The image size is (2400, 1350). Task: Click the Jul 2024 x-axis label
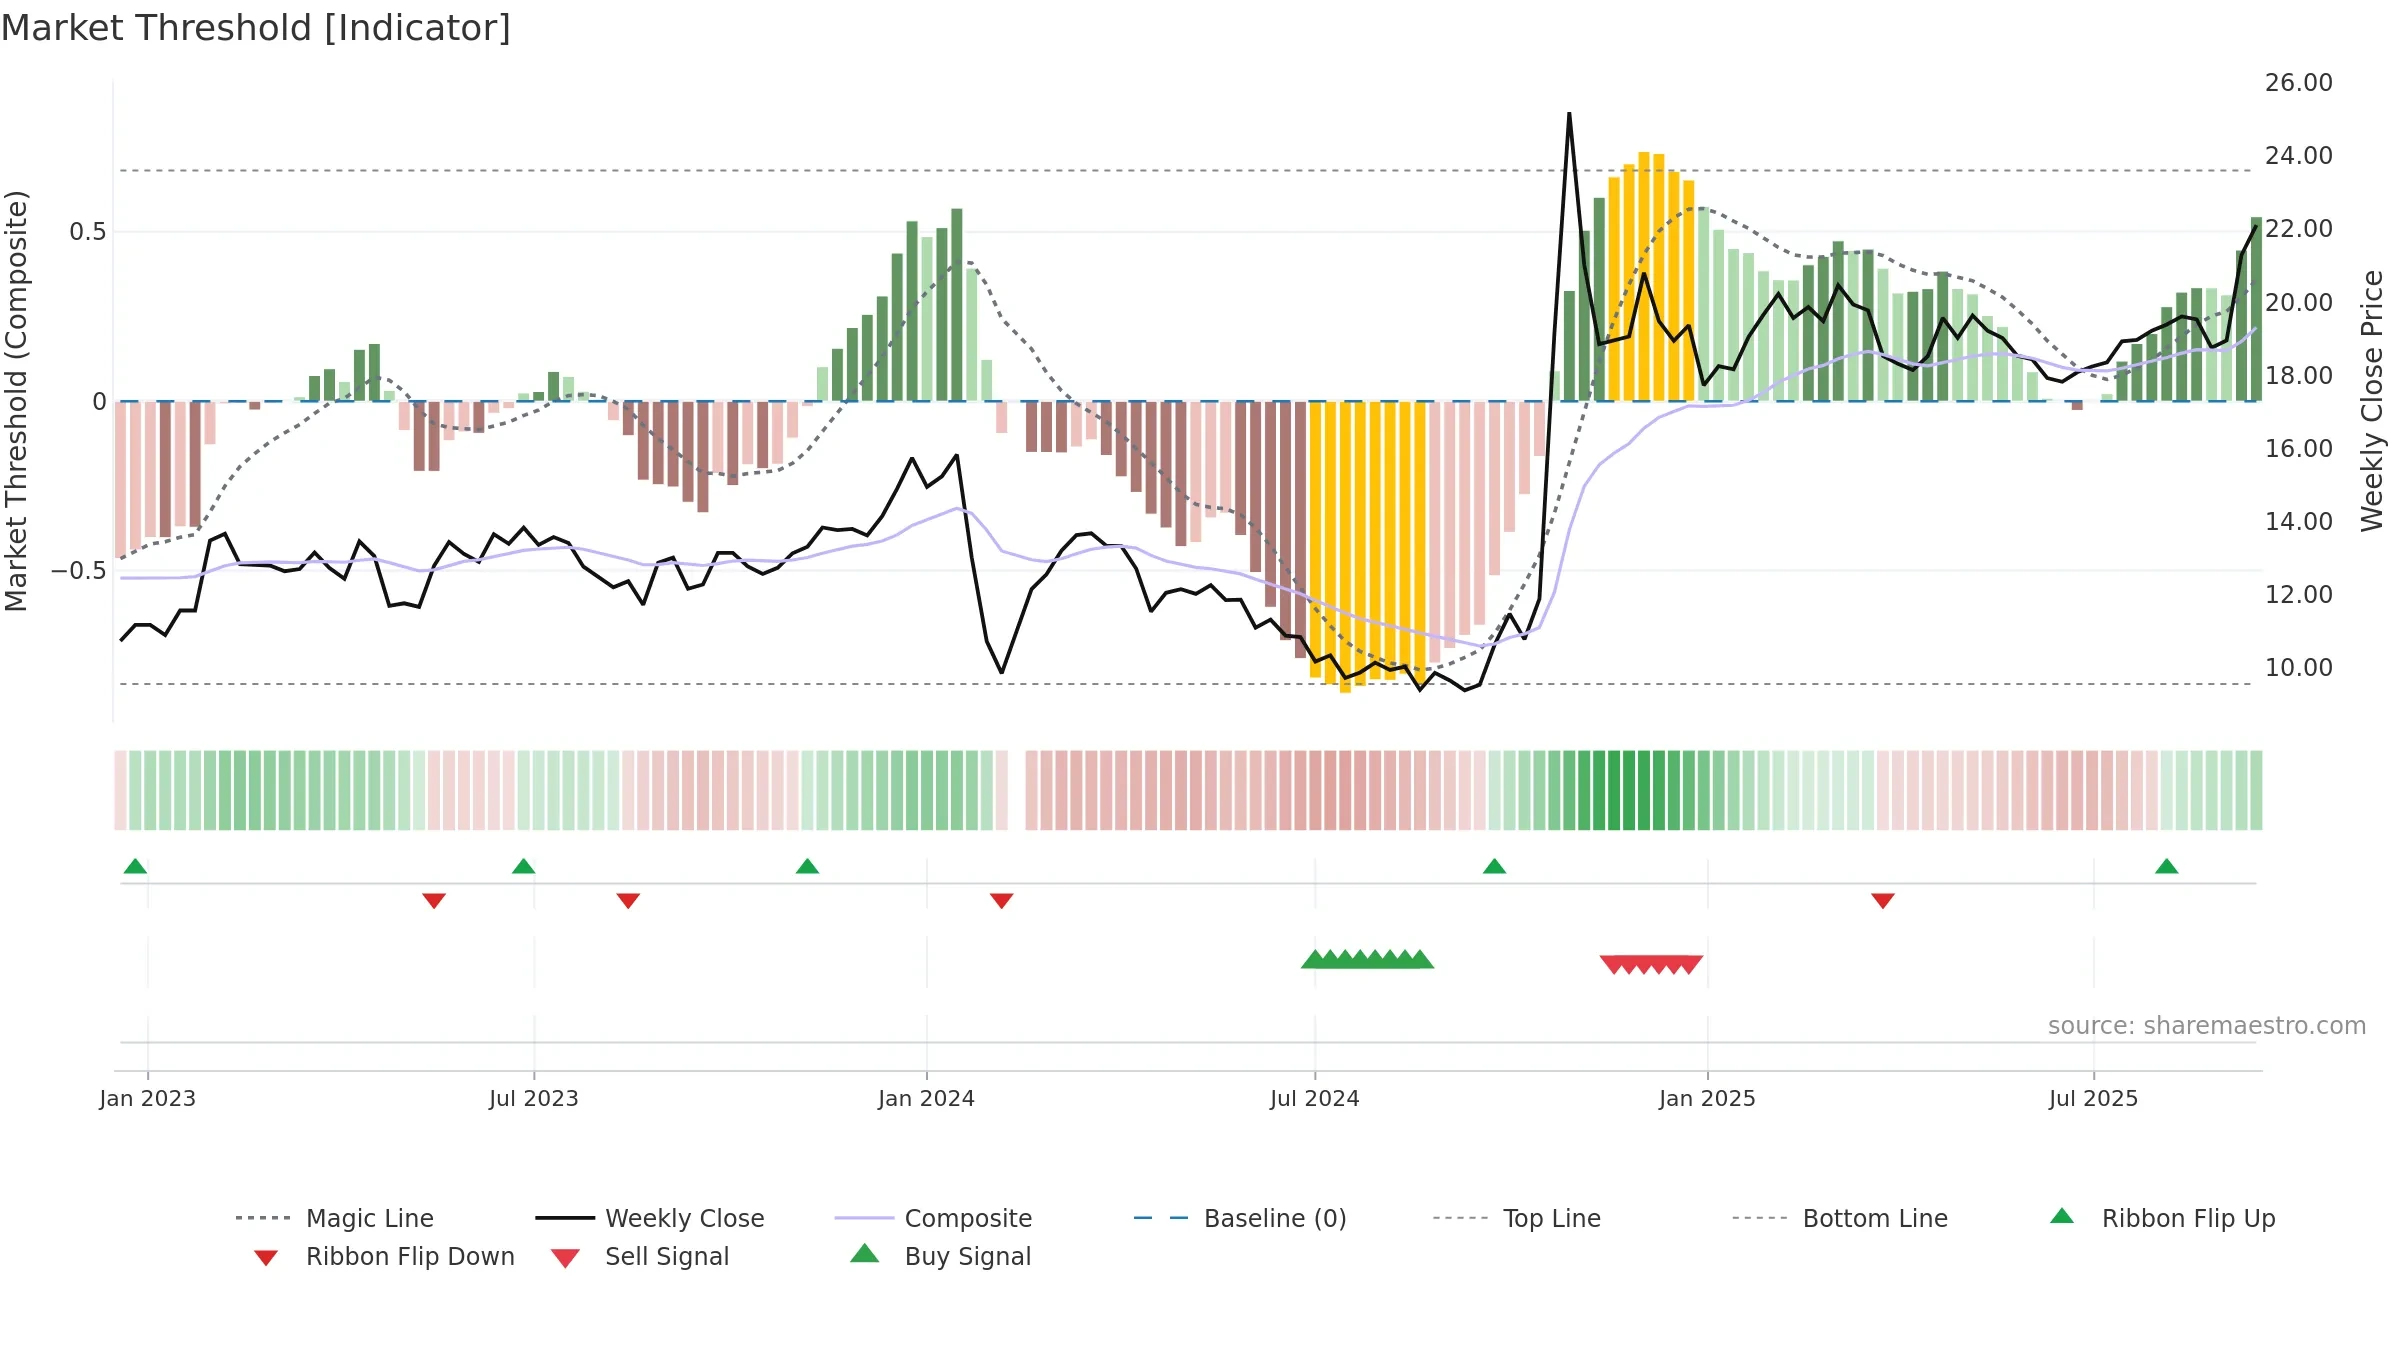coord(1314,1098)
